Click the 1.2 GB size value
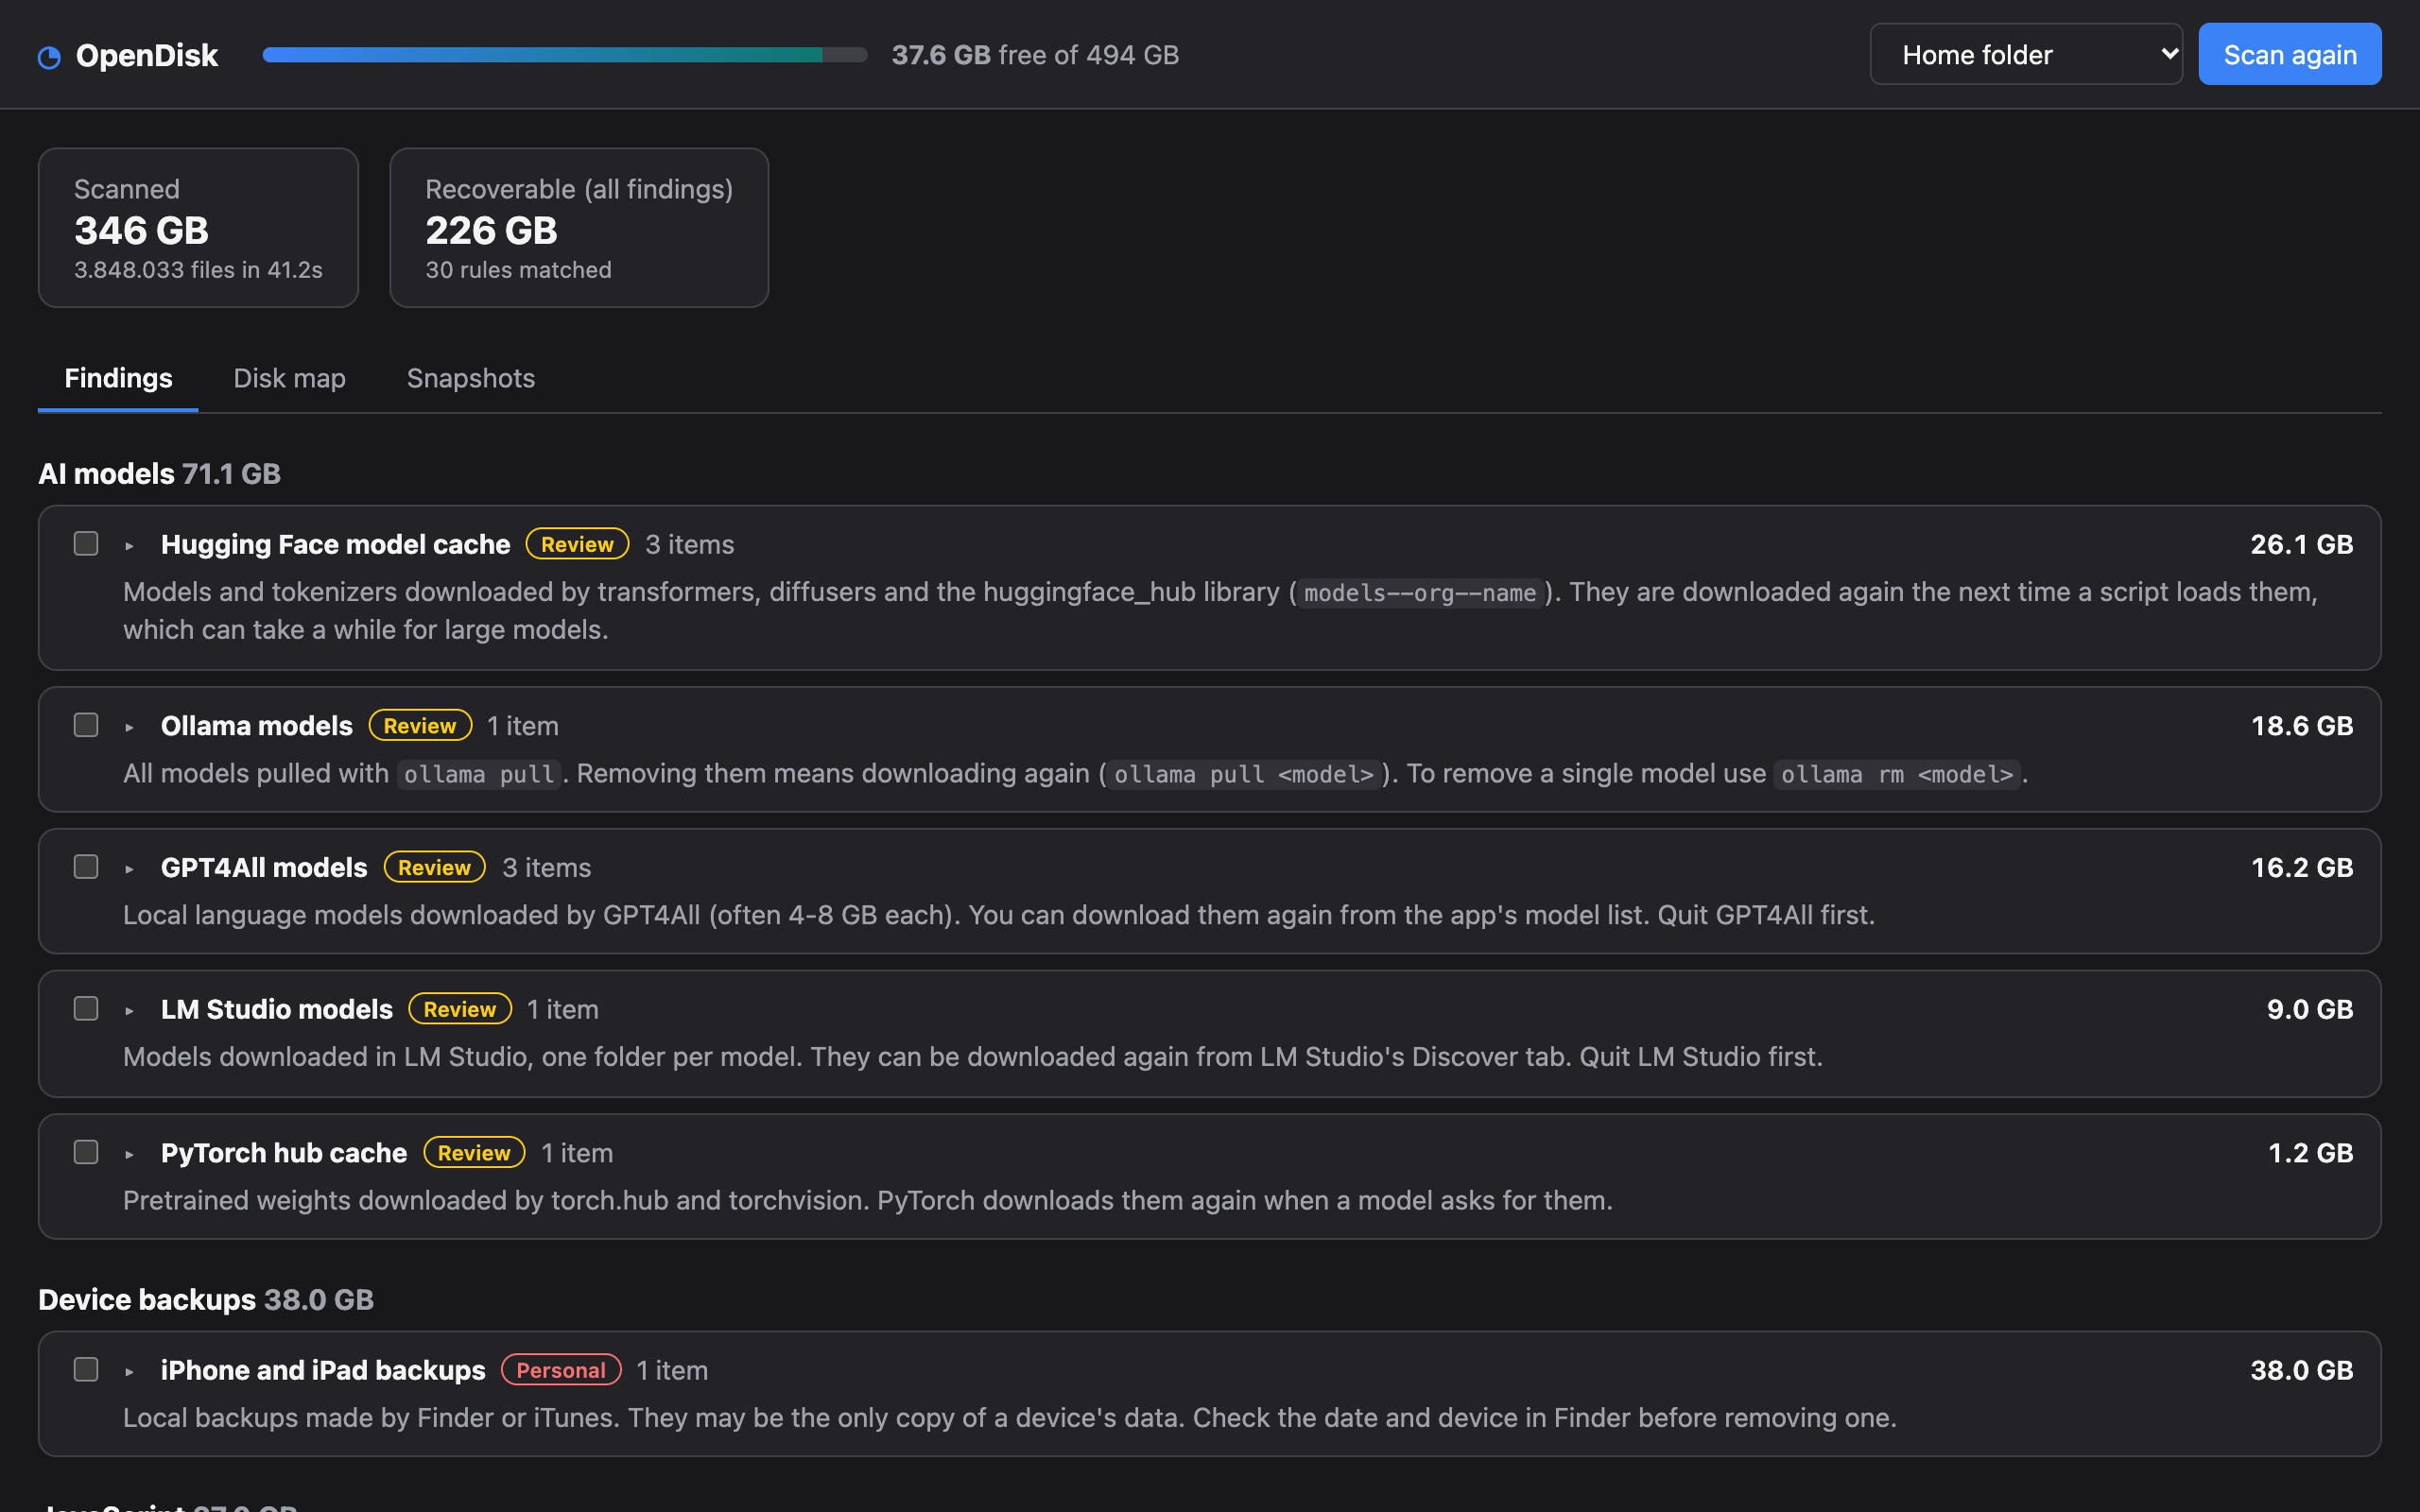2420x1512 pixels. click(2311, 1153)
